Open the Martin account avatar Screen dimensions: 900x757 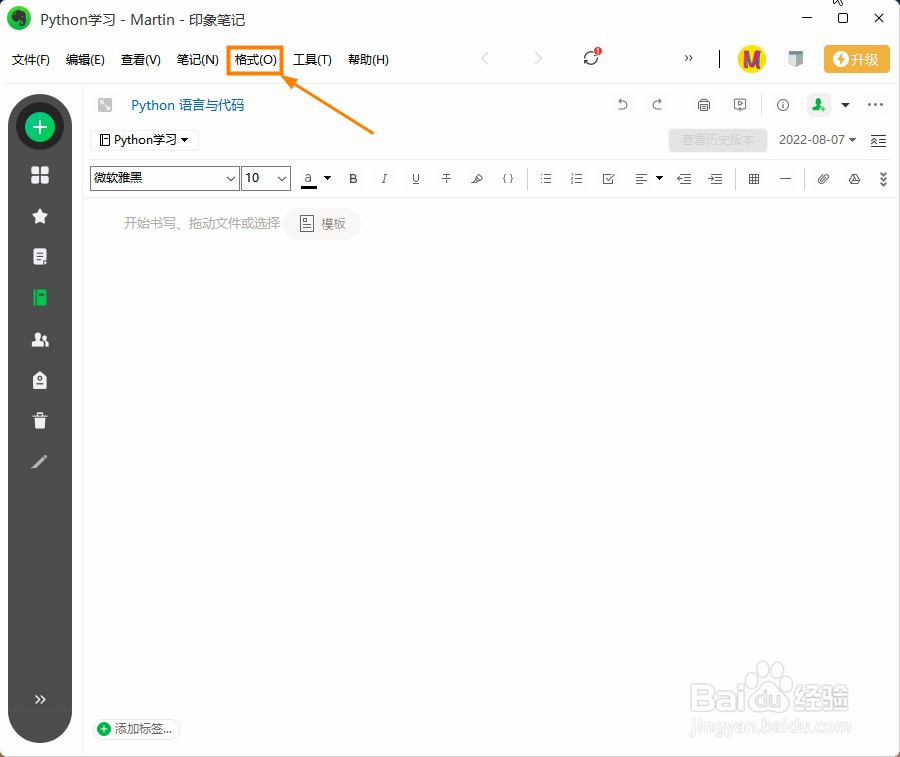751,59
